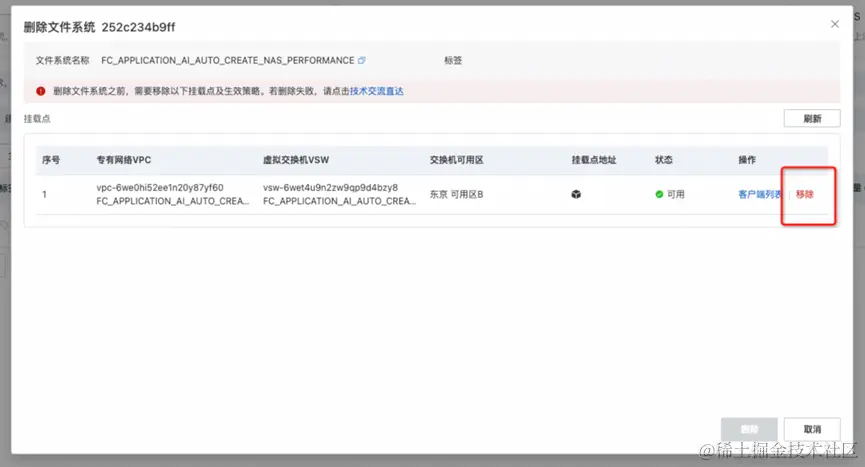Screen dimensions: 865x467
Task: Click the 序号 column header
Action: pos(51,160)
